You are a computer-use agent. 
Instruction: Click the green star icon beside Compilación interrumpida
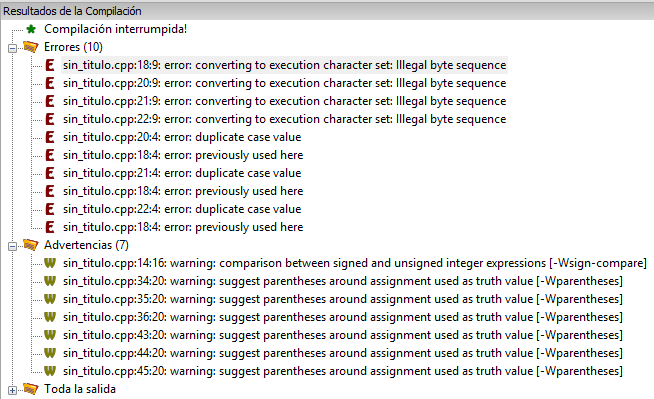pyautogui.click(x=31, y=29)
